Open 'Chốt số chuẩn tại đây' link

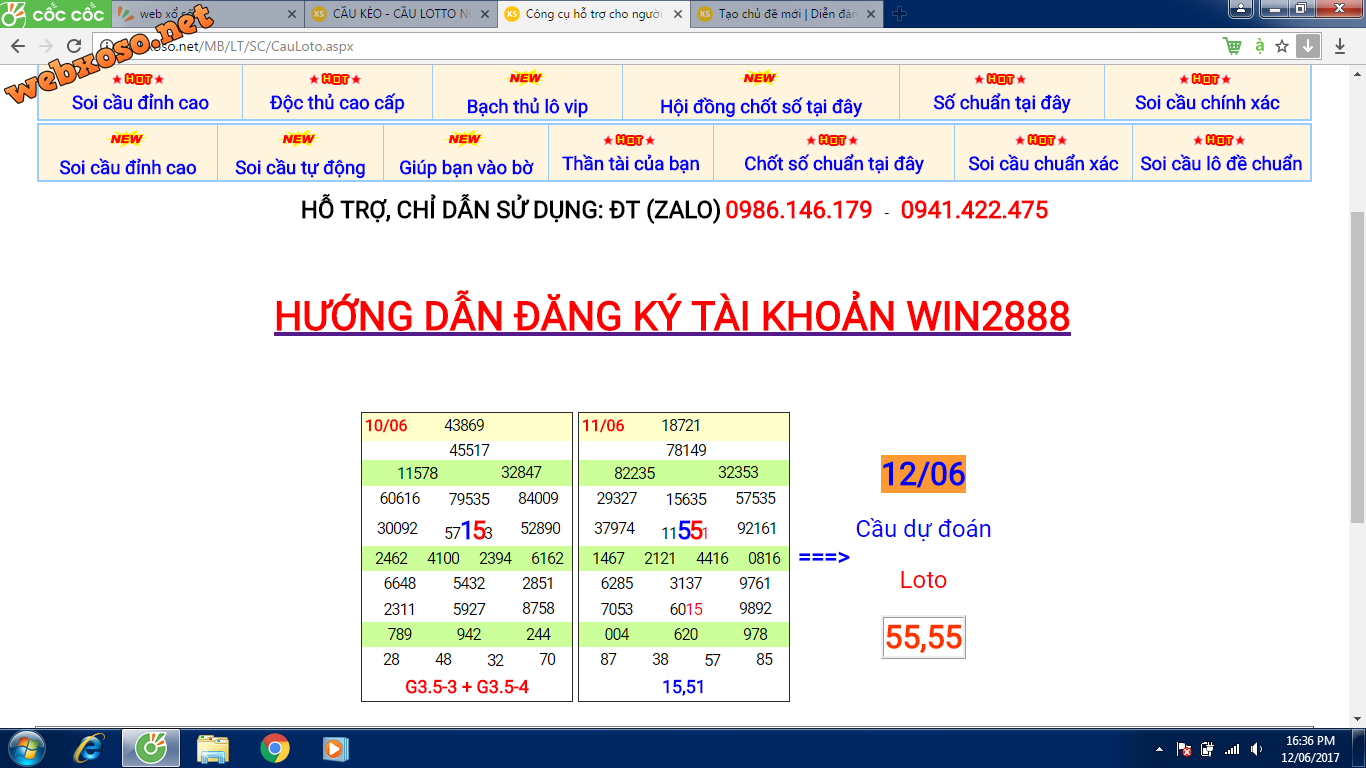pyautogui.click(x=834, y=163)
